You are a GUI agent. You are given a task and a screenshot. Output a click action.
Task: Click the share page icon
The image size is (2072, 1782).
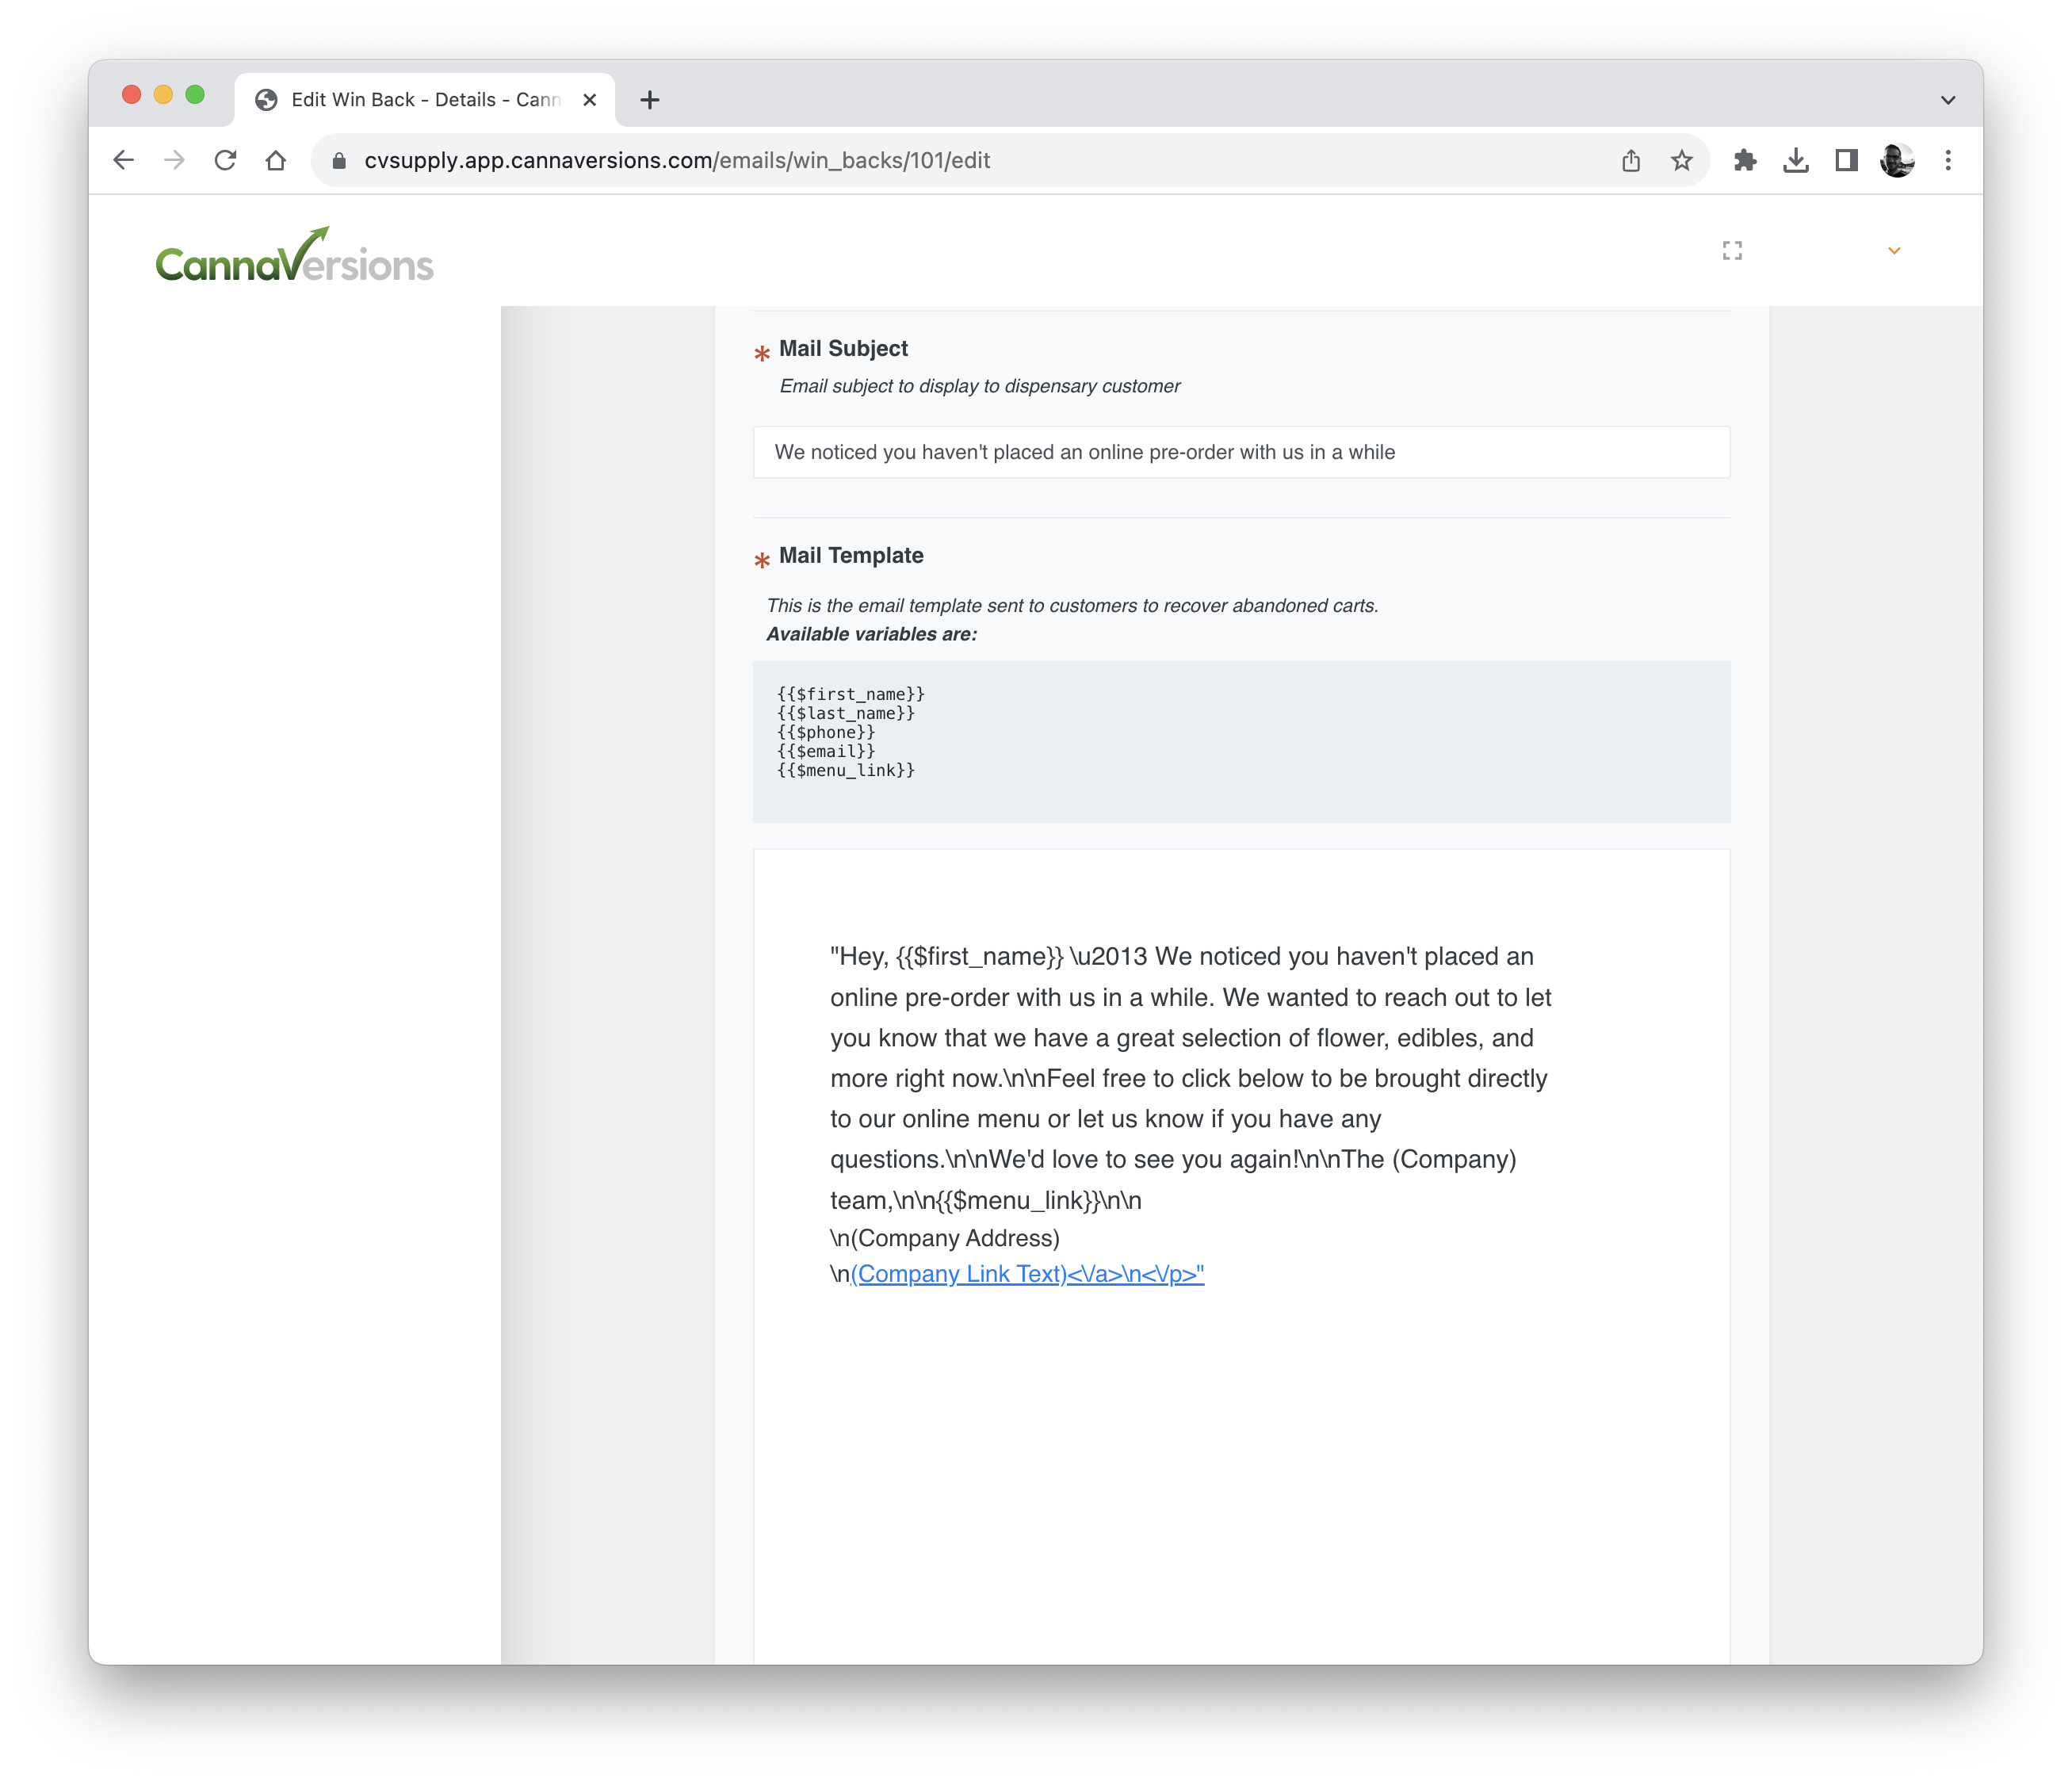tap(1631, 160)
